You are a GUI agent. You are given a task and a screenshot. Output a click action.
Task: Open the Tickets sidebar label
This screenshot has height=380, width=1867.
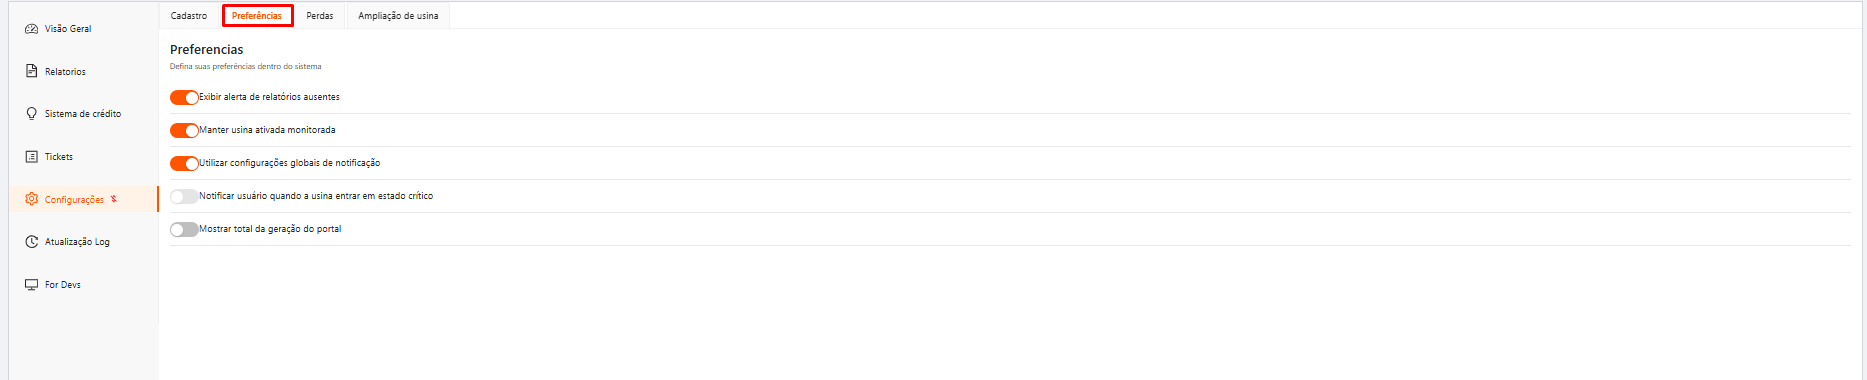[59, 157]
